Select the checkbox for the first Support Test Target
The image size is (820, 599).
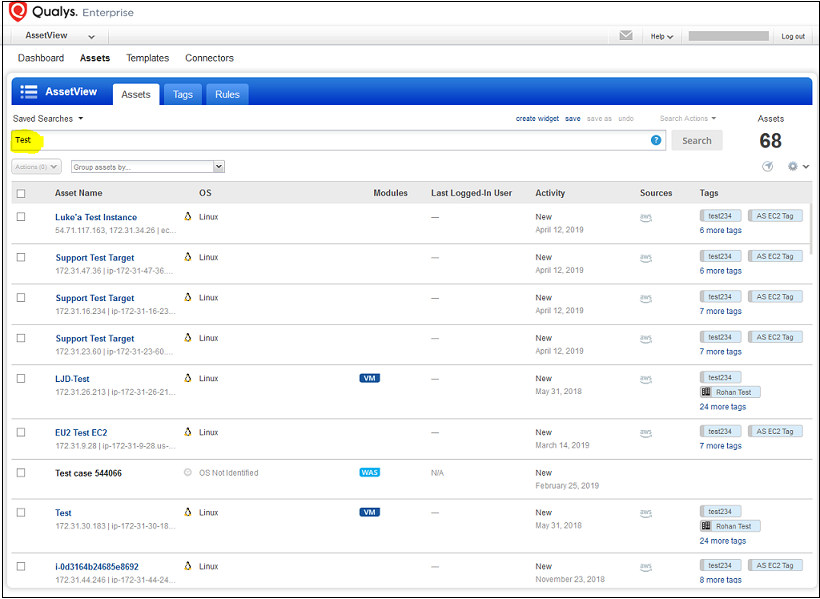coord(21,257)
